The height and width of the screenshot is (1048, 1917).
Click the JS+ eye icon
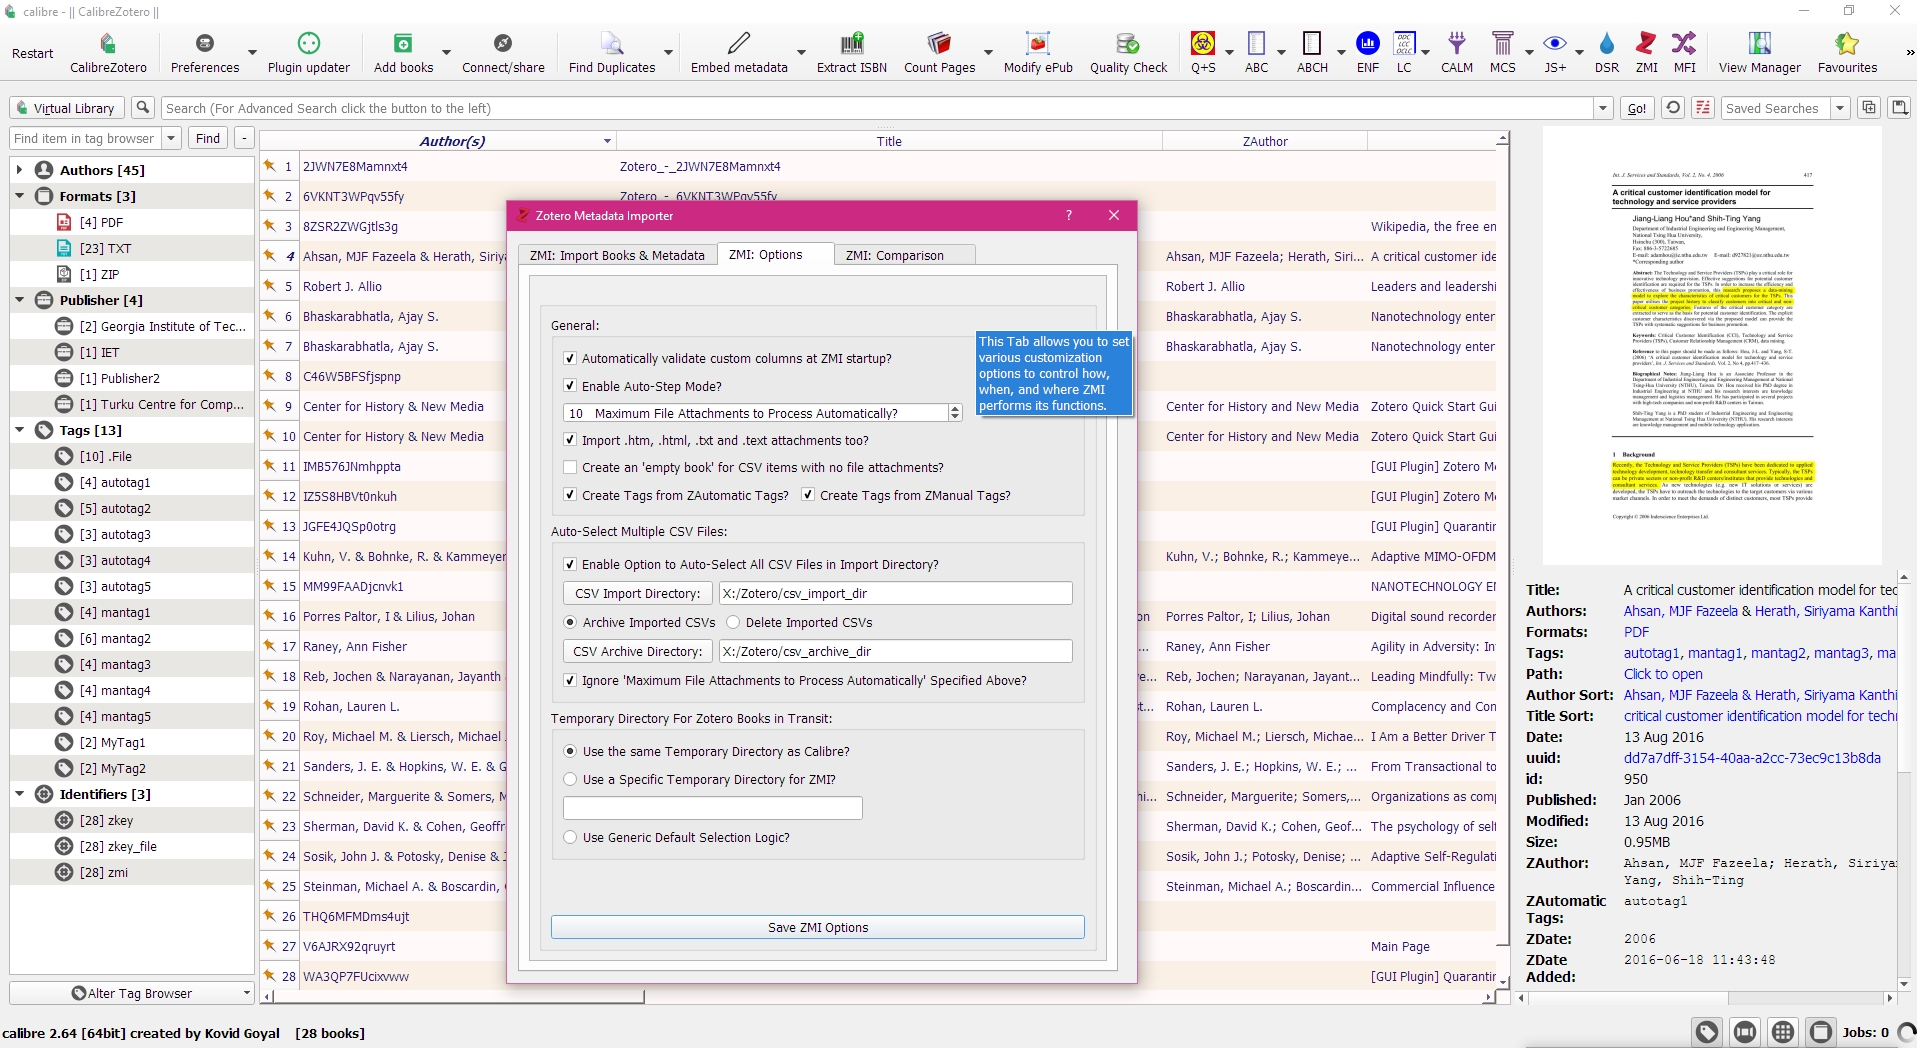[1555, 52]
